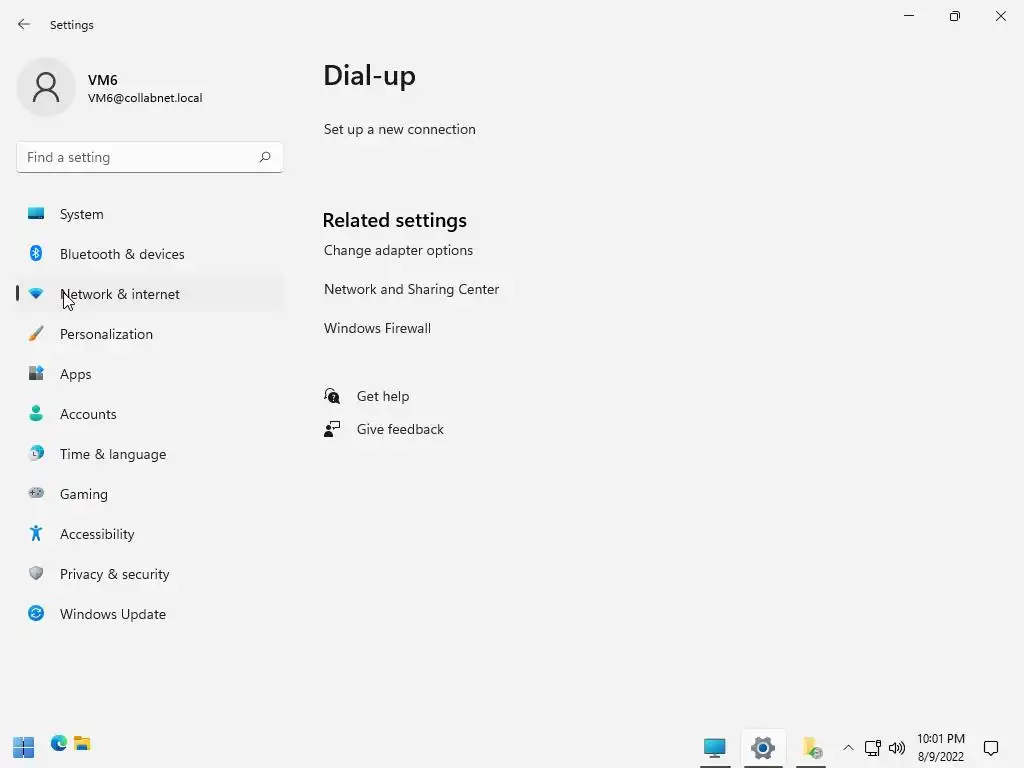Click the search magnifier icon

tap(264, 157)
